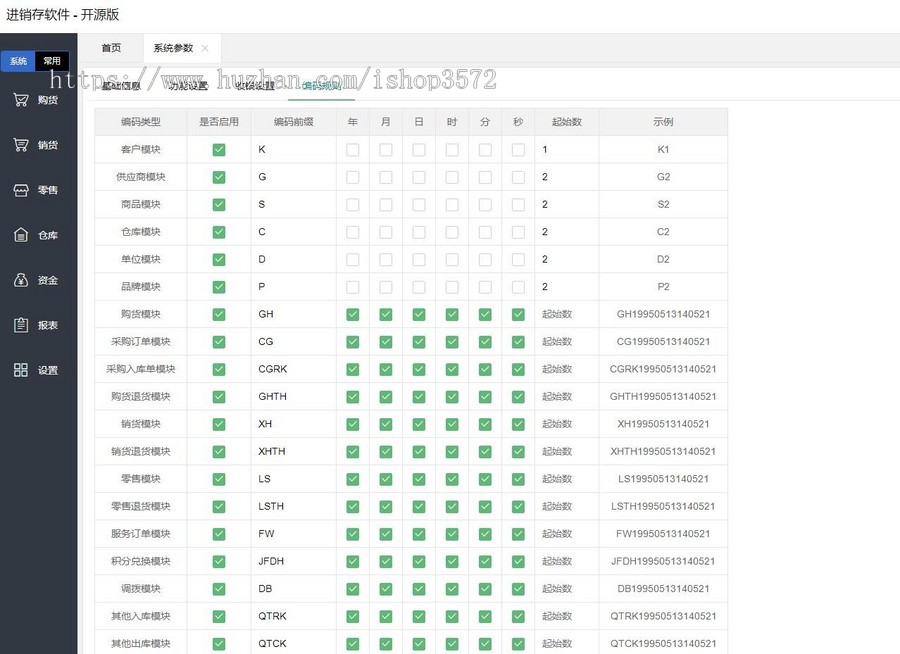This screenshot has height=654, width=900.
Task: Open the 仓库 warehouse icon in sidebar
Action: 21,235
